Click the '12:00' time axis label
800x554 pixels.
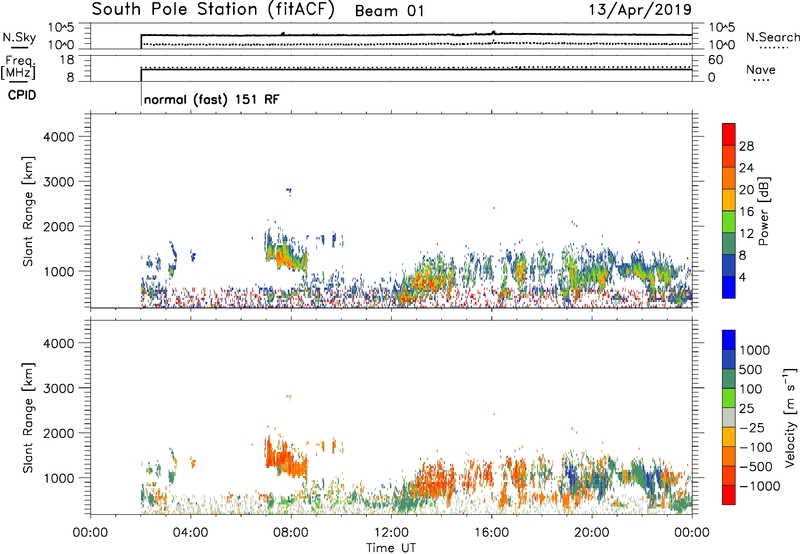point(391,533)
